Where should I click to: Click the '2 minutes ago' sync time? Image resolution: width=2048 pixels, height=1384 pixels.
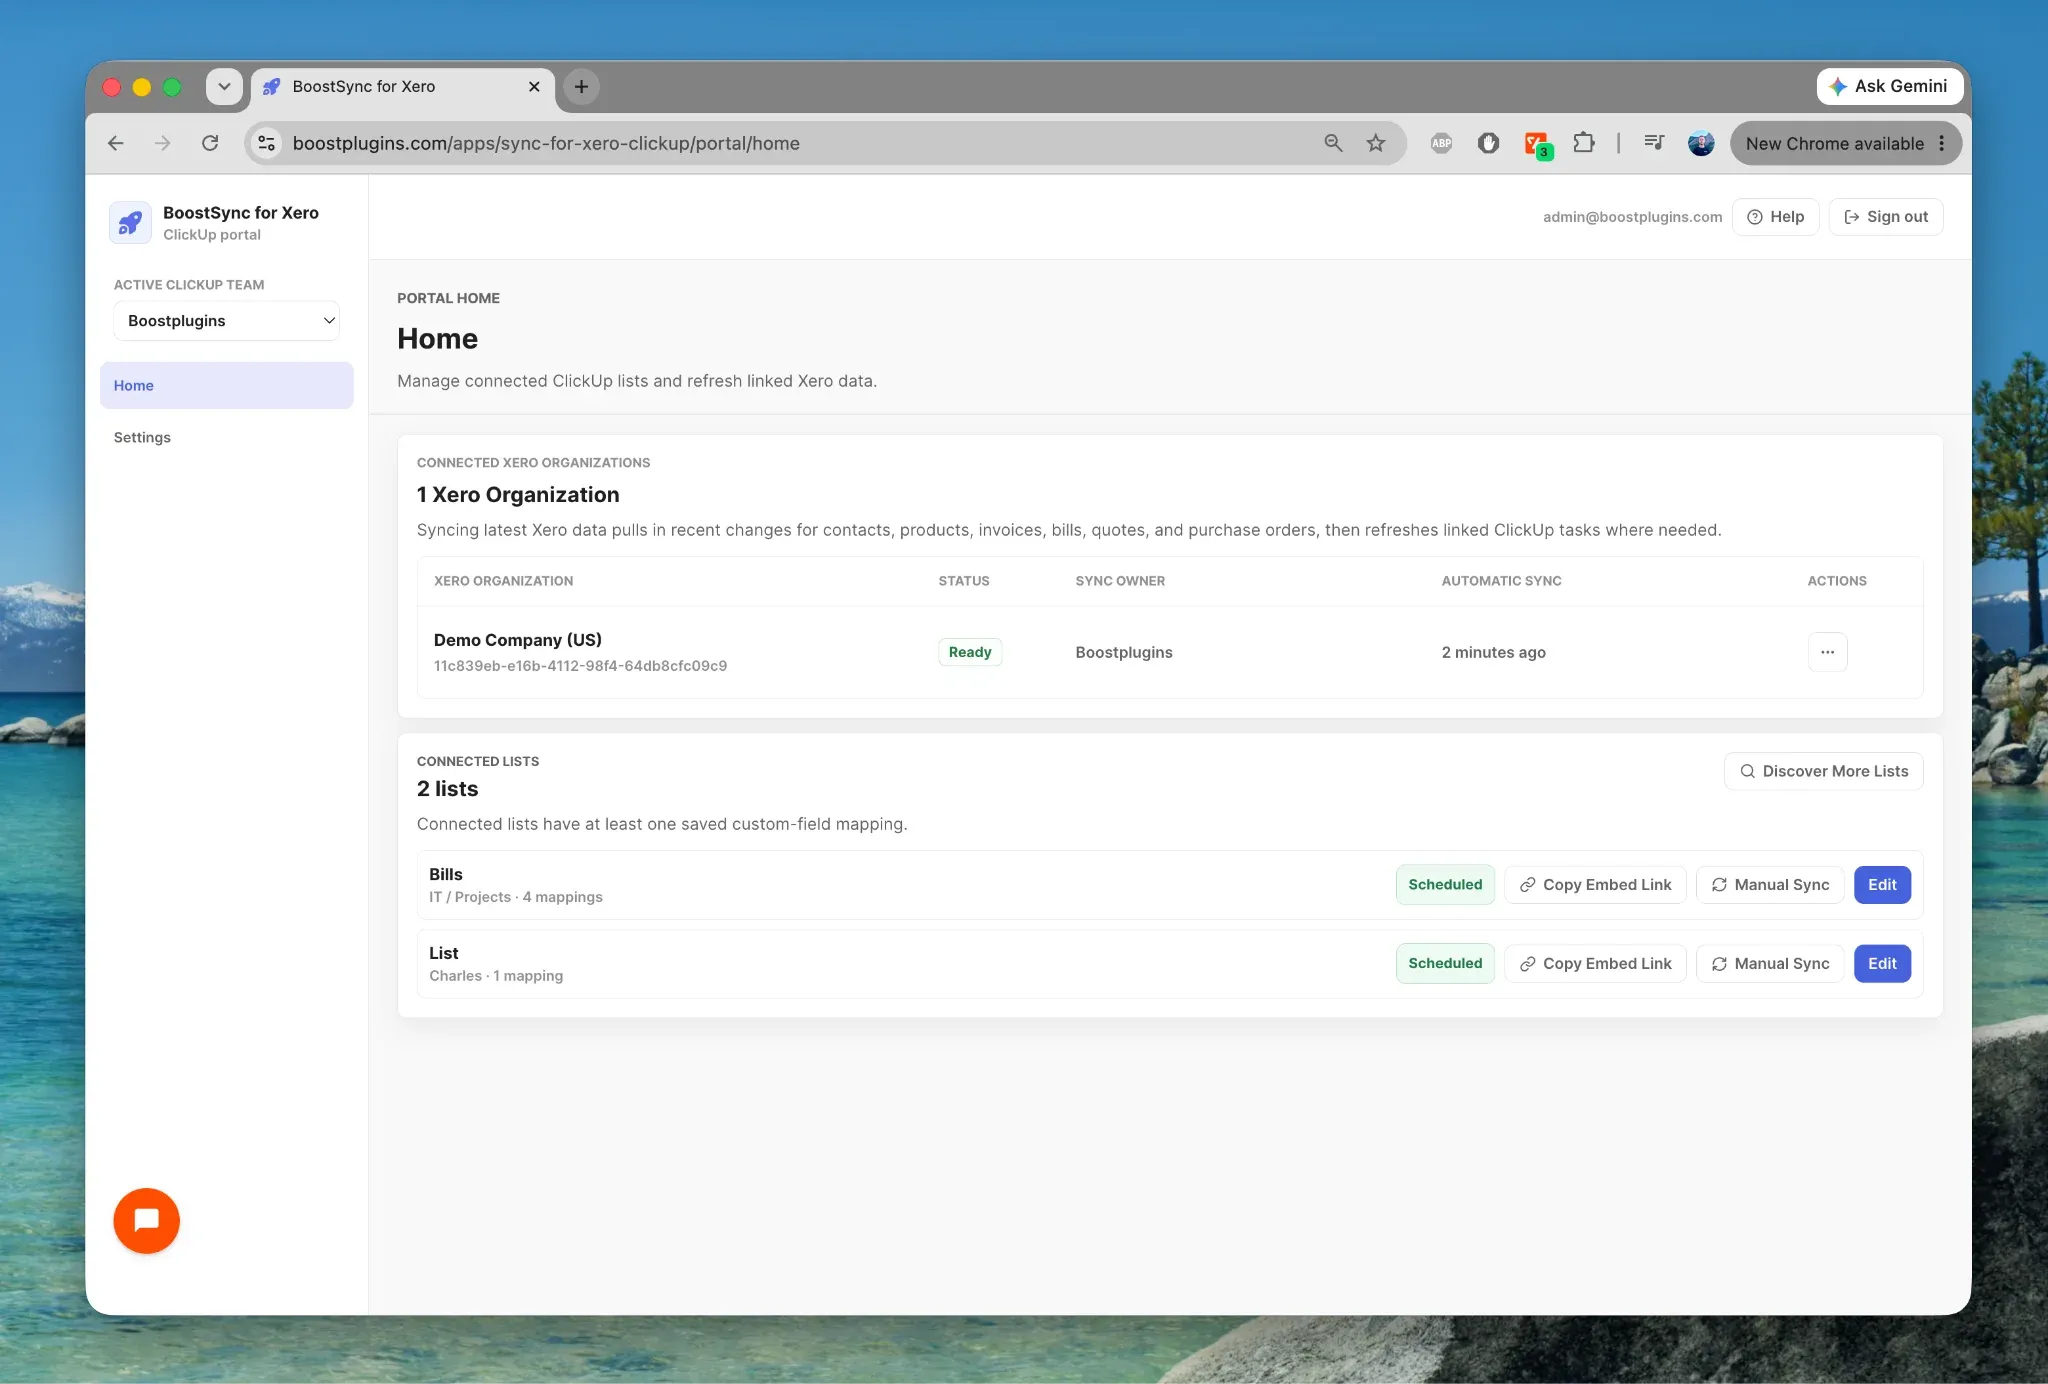1493,652
